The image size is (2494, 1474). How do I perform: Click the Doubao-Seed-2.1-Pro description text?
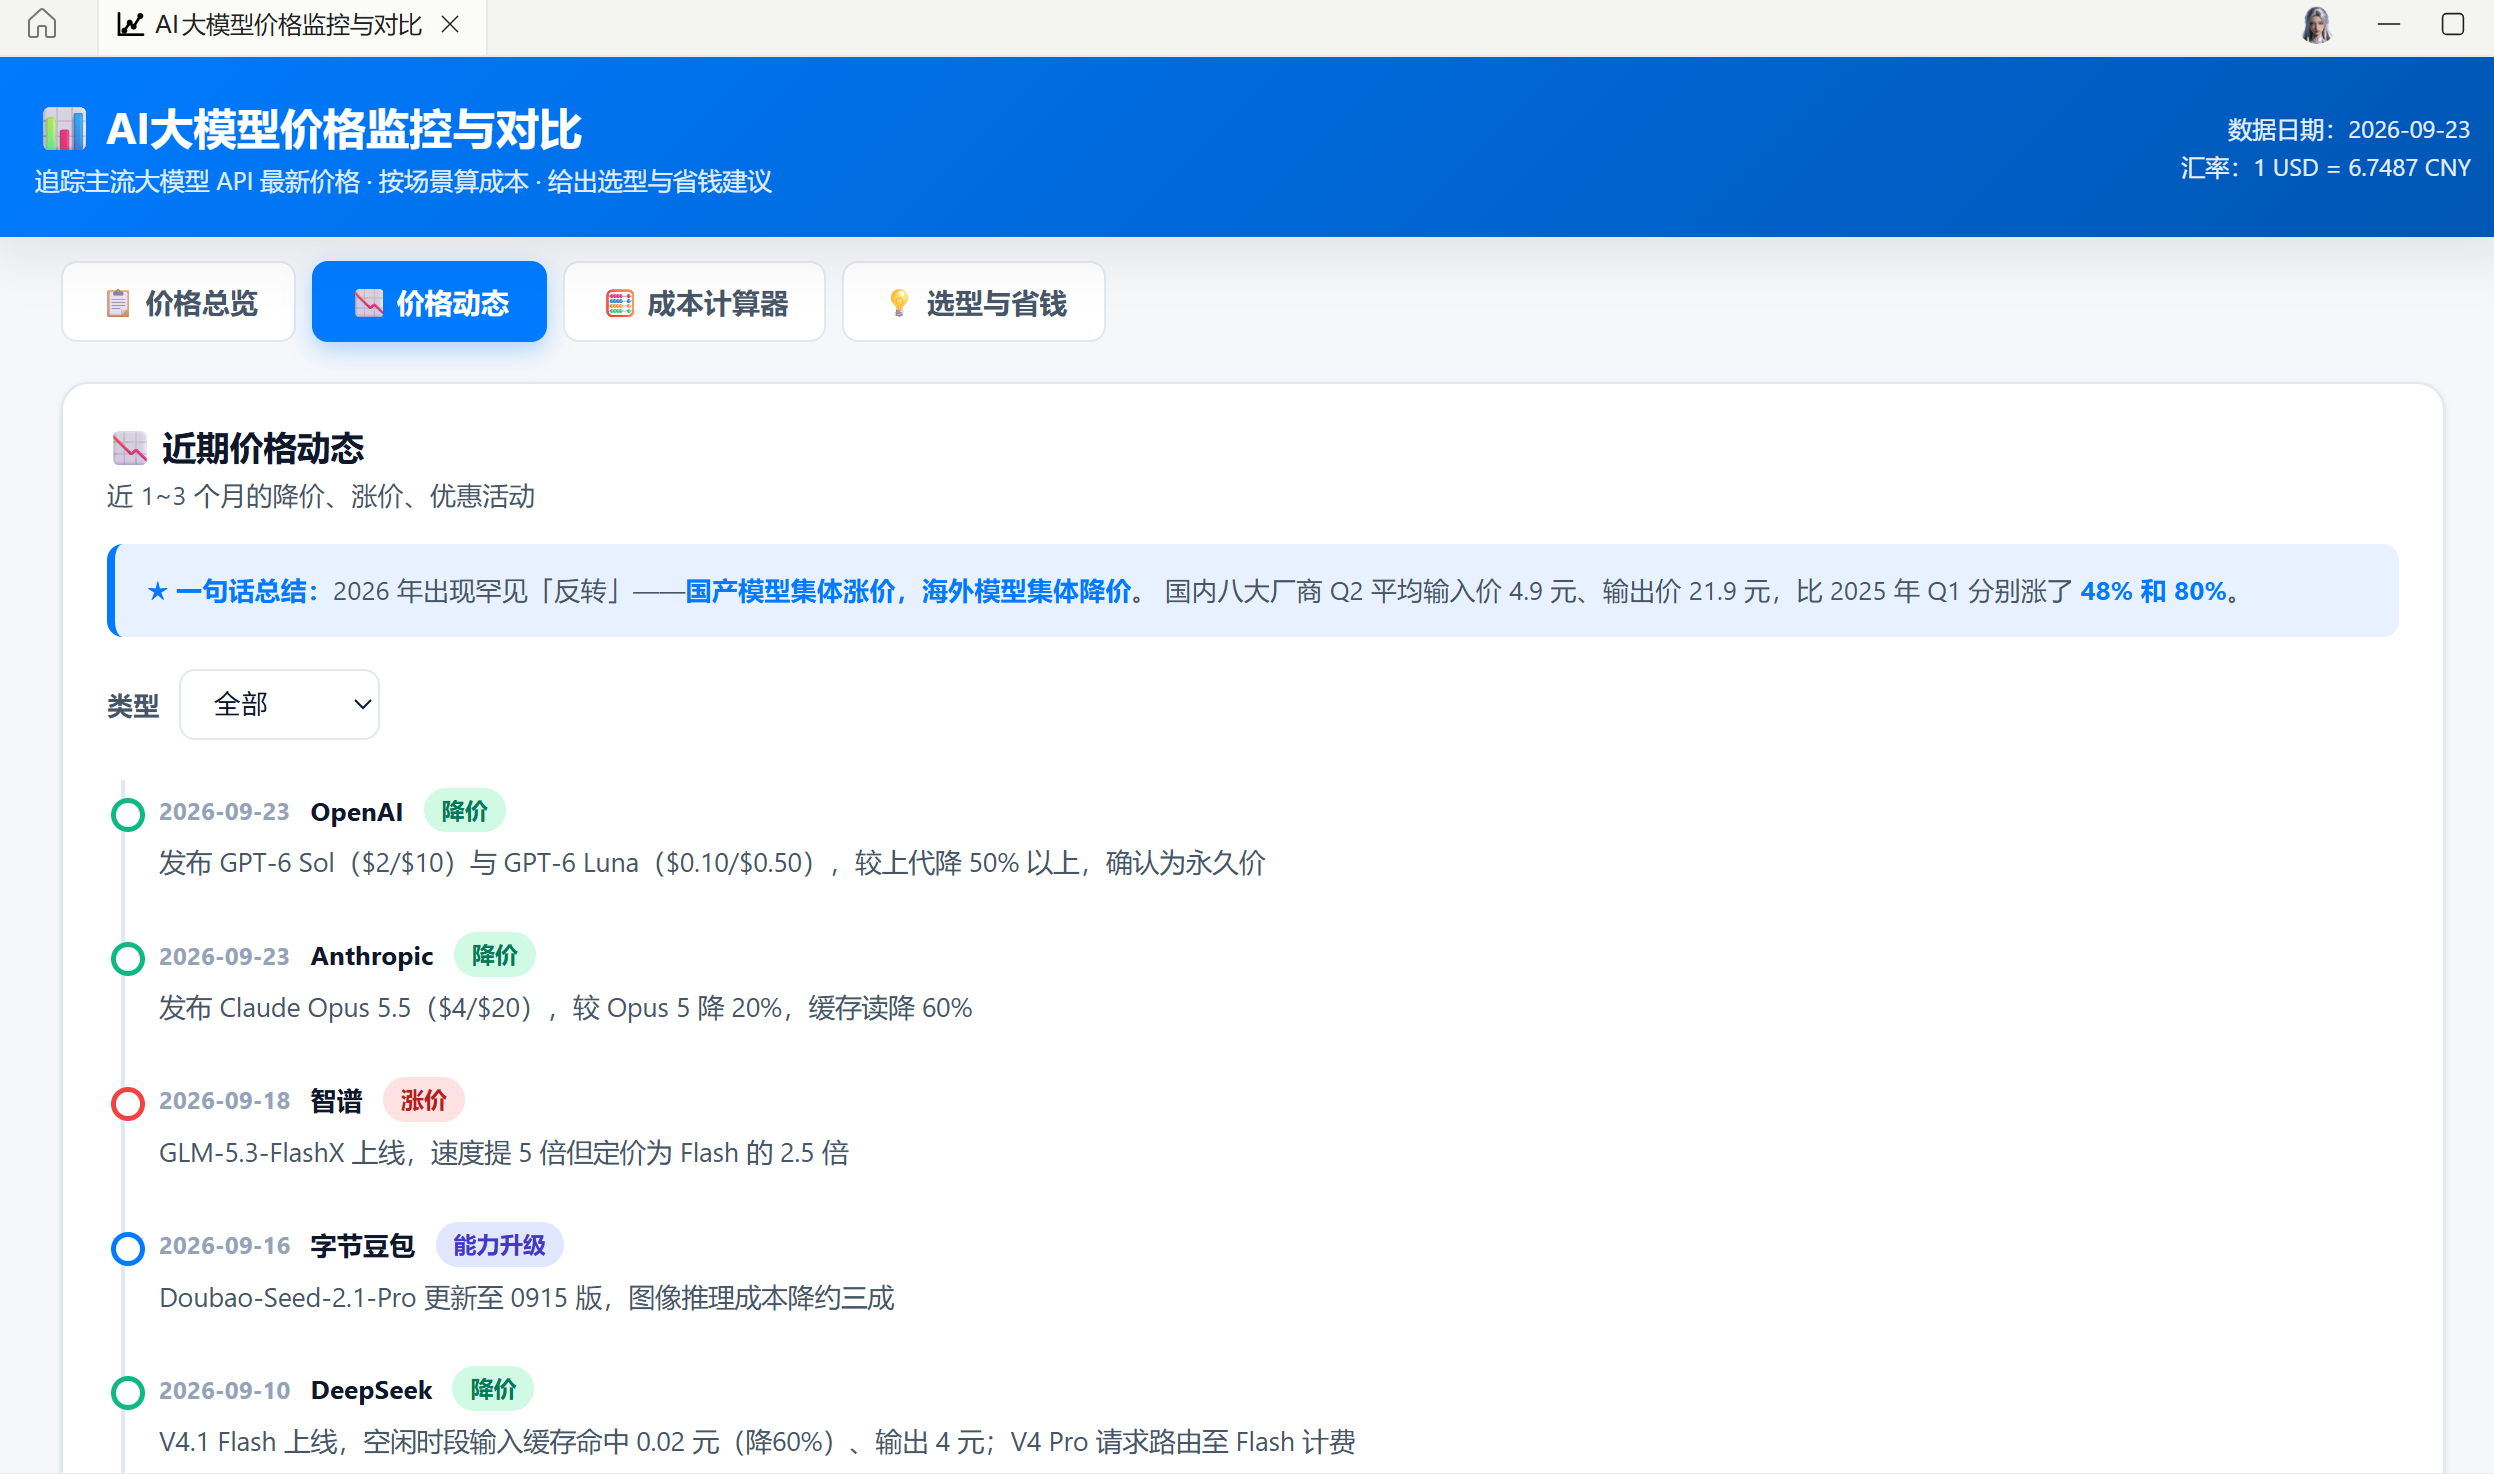[527, 1298]
